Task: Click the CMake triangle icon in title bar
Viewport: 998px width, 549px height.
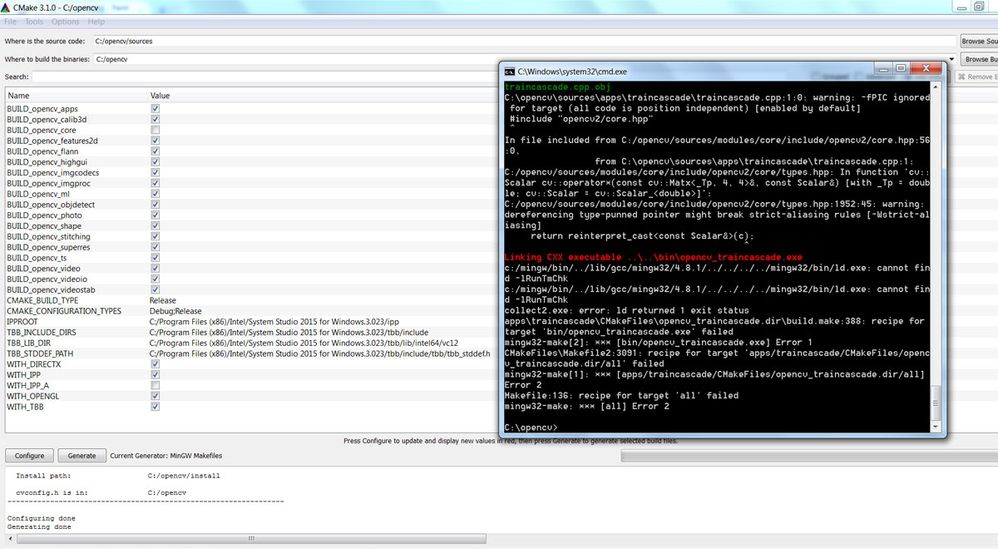Action: [5, 8]
